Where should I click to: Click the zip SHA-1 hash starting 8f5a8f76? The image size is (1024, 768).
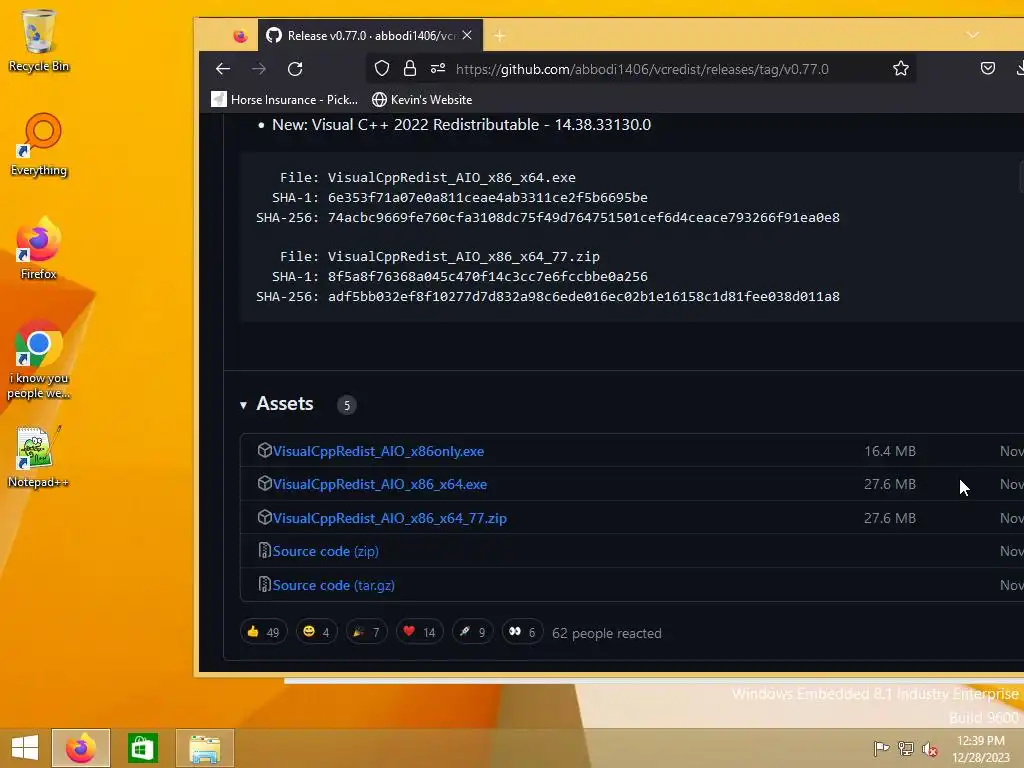pyautogui.click(x=488, y=277)
